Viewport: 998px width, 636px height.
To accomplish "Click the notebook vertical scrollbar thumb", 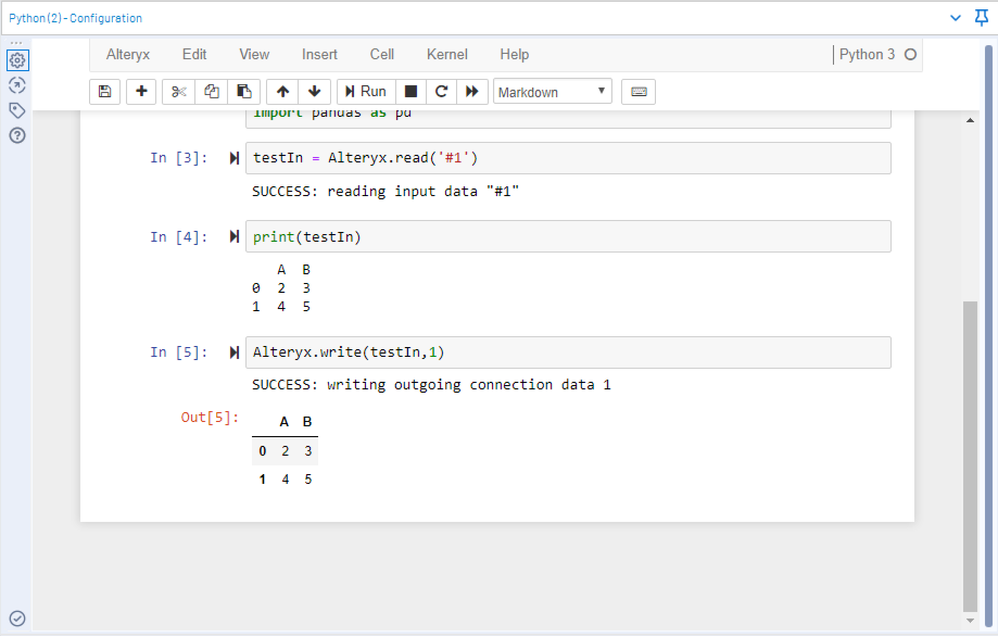I will click(970, 456).
